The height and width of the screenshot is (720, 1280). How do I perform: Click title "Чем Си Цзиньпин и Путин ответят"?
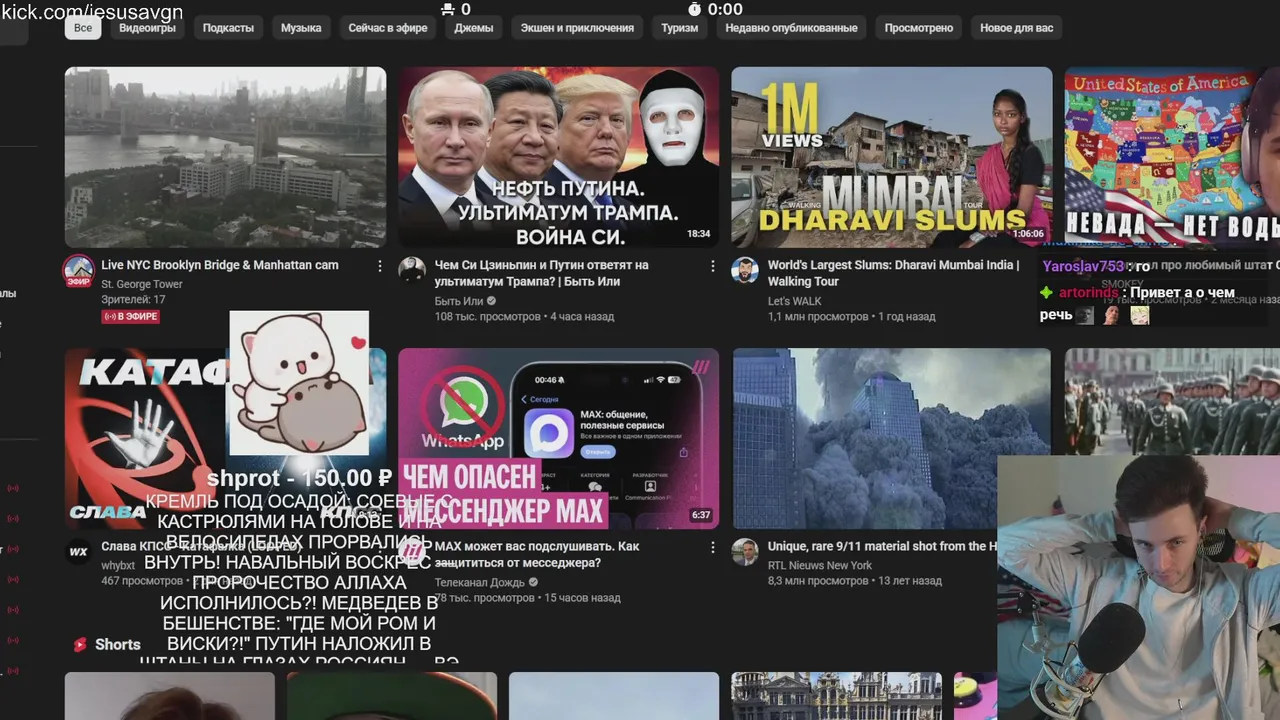click(x=542, y=273)
